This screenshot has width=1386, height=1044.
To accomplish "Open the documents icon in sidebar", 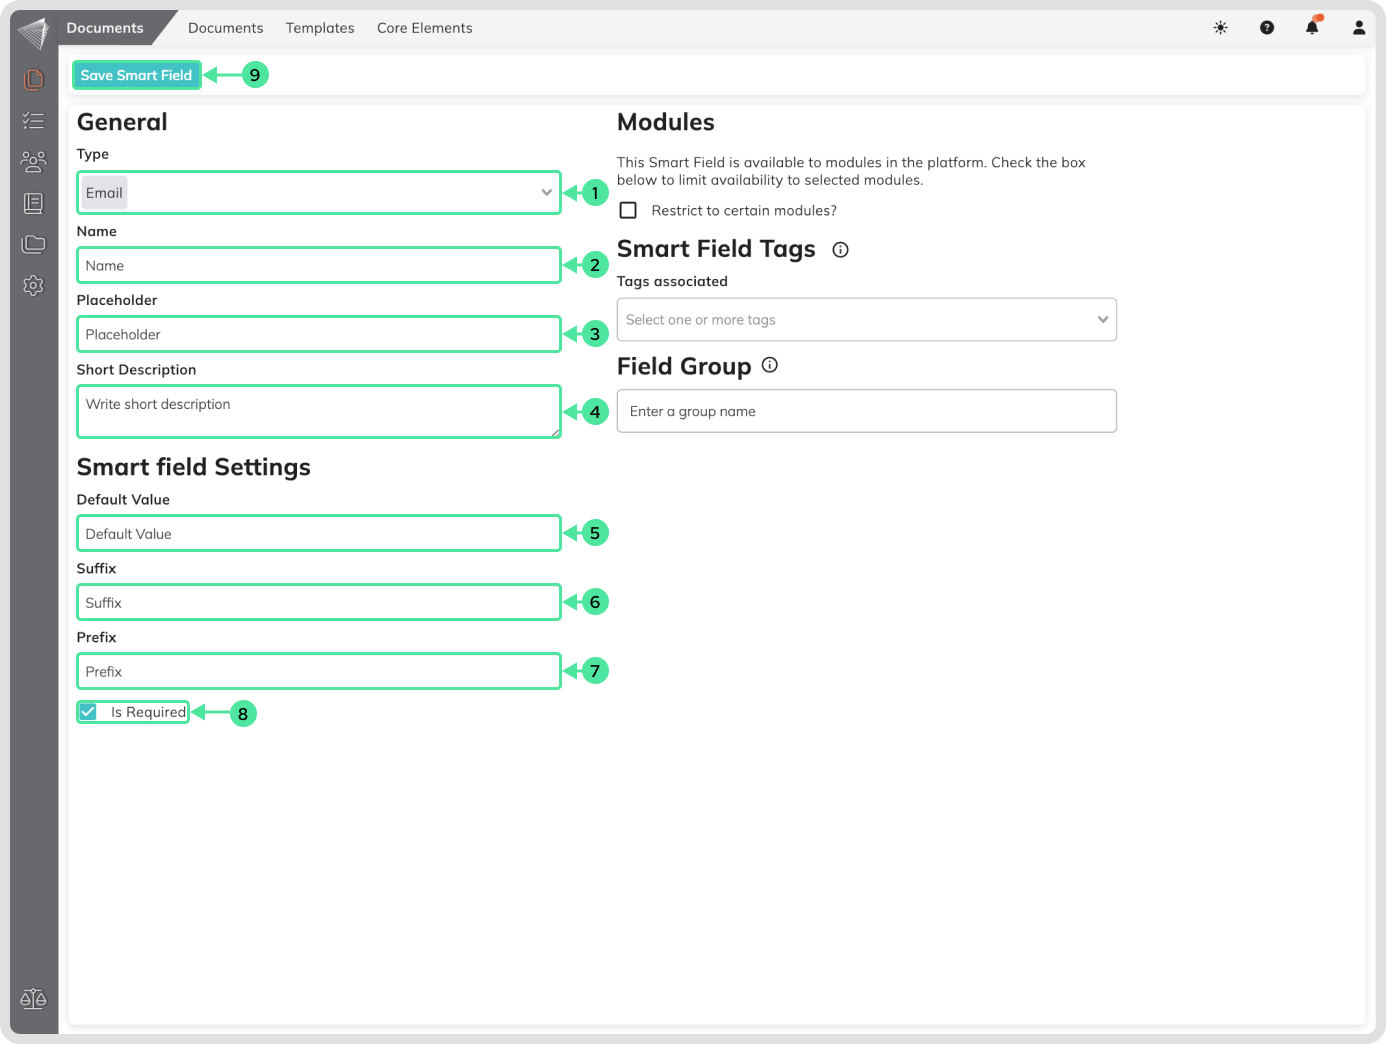I will (34, 79).
